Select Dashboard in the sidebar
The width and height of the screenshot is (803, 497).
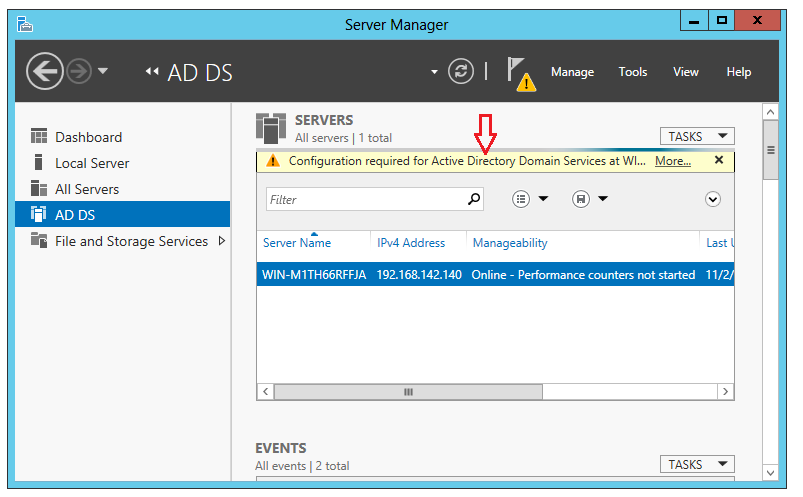point(88,137)
